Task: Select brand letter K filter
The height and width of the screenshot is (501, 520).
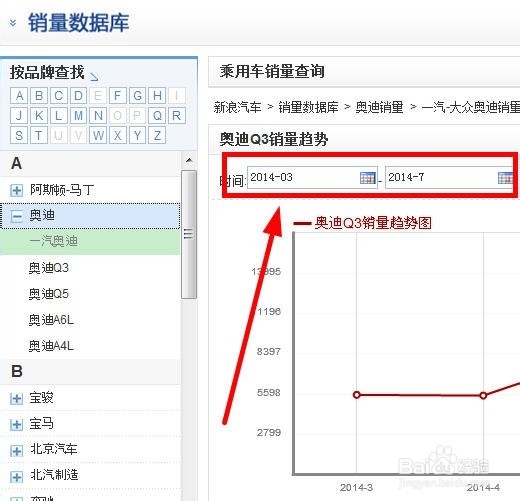Action: (39, 116)
